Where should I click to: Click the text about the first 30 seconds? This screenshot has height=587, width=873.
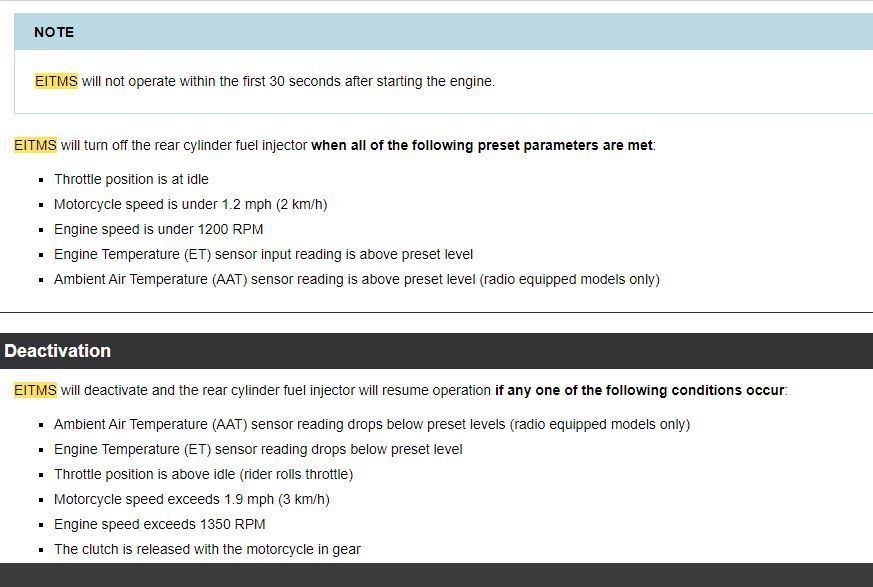coord(288,81)
